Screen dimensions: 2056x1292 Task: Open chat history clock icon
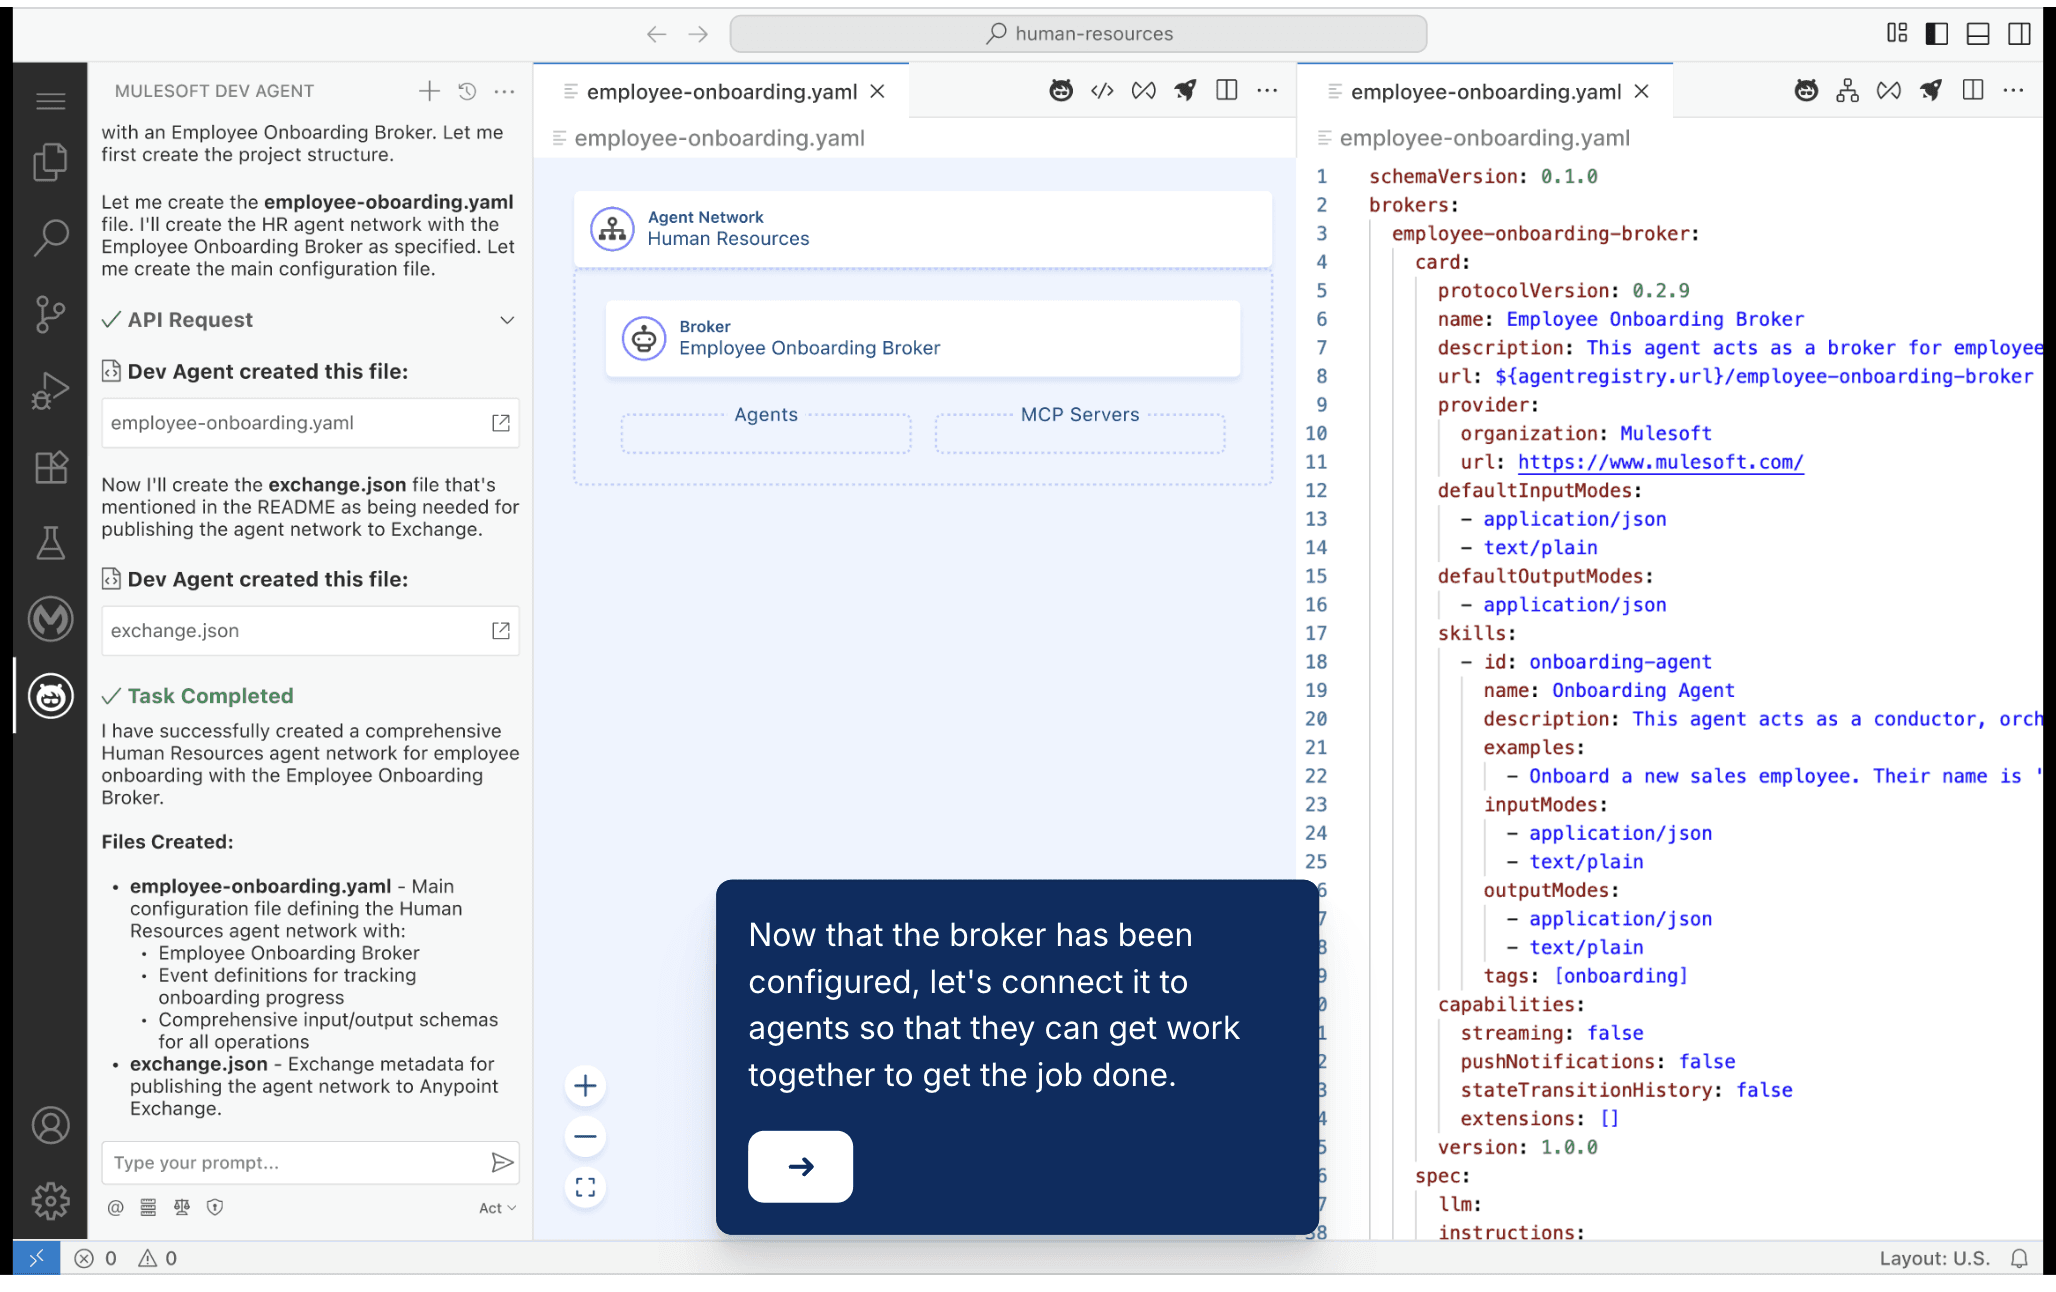coord(467,91)
